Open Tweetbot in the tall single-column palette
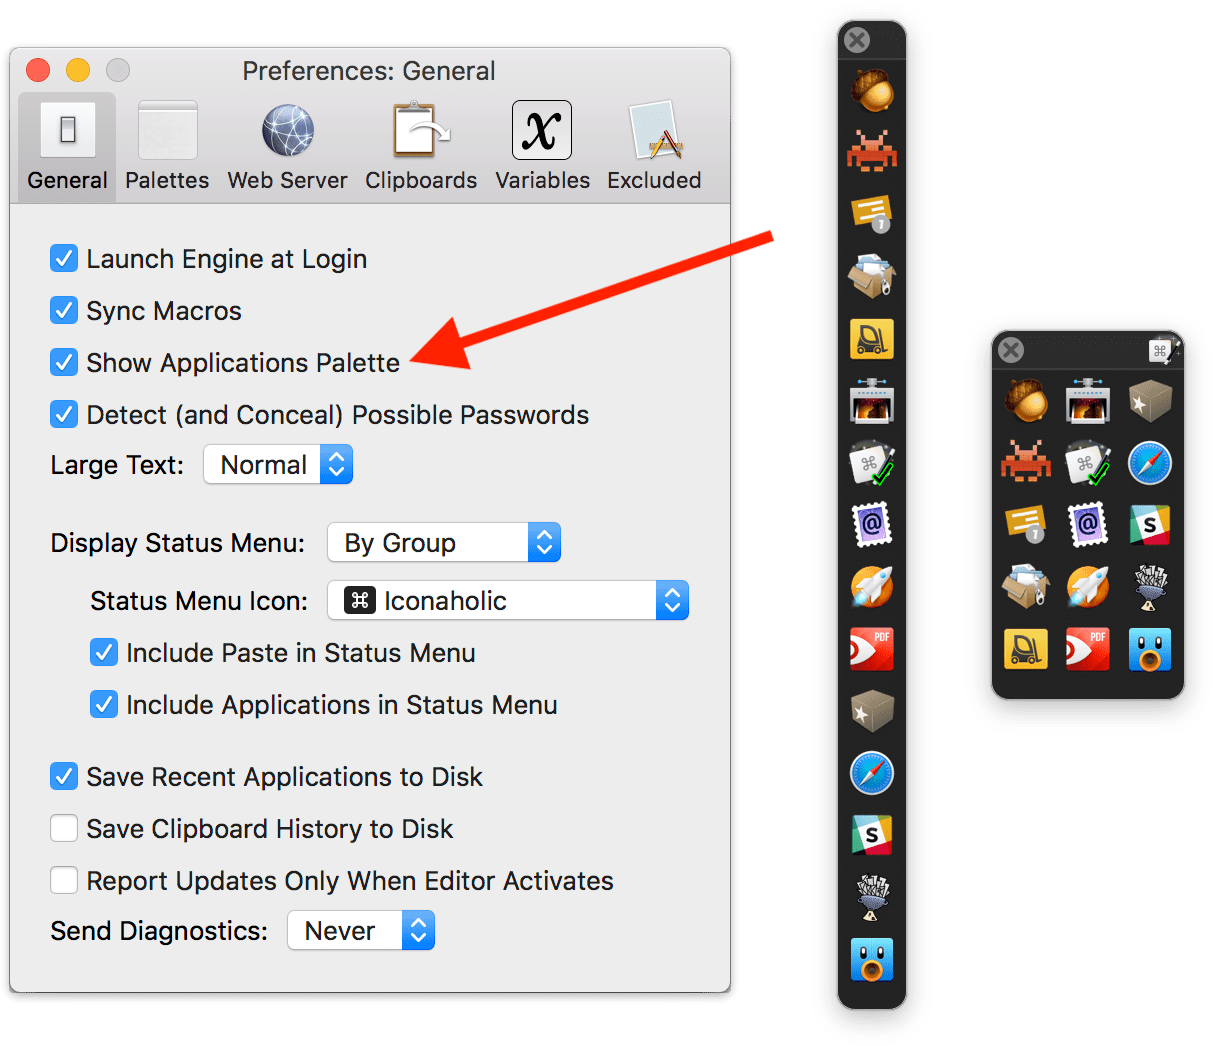Viewport: 1213px width, 1046px height. (x=872, y=959)
